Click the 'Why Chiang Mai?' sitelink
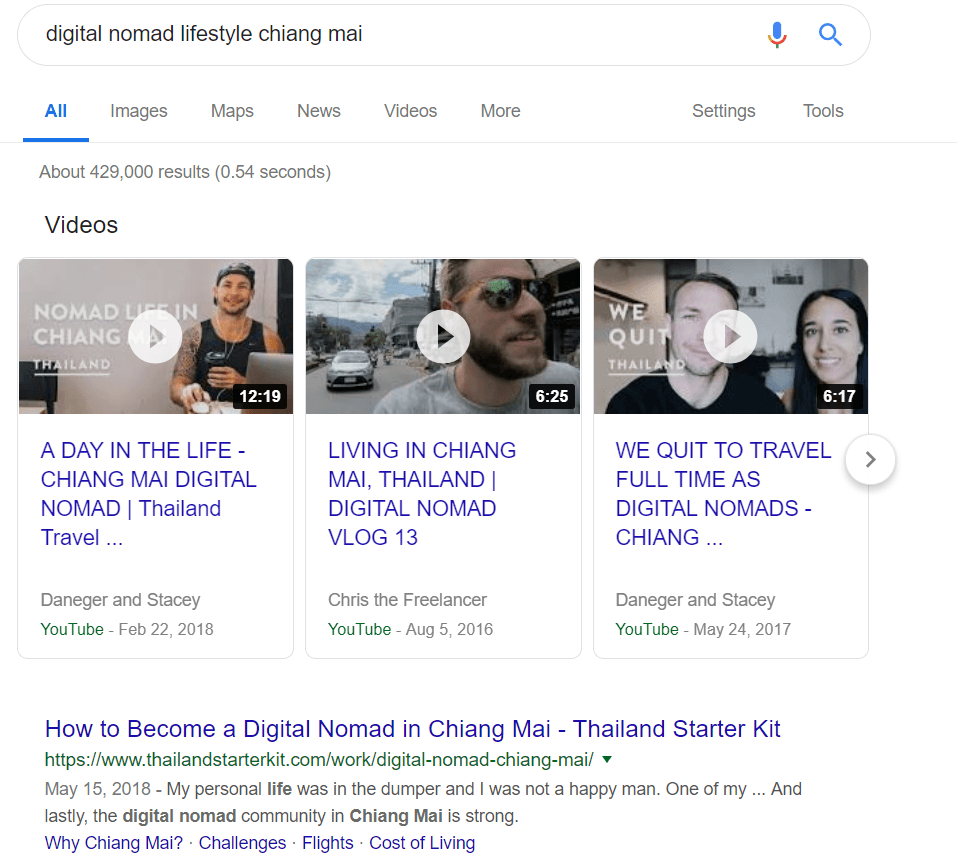Image resolution: width=957 pixels, height=864 pixels. 114,843
